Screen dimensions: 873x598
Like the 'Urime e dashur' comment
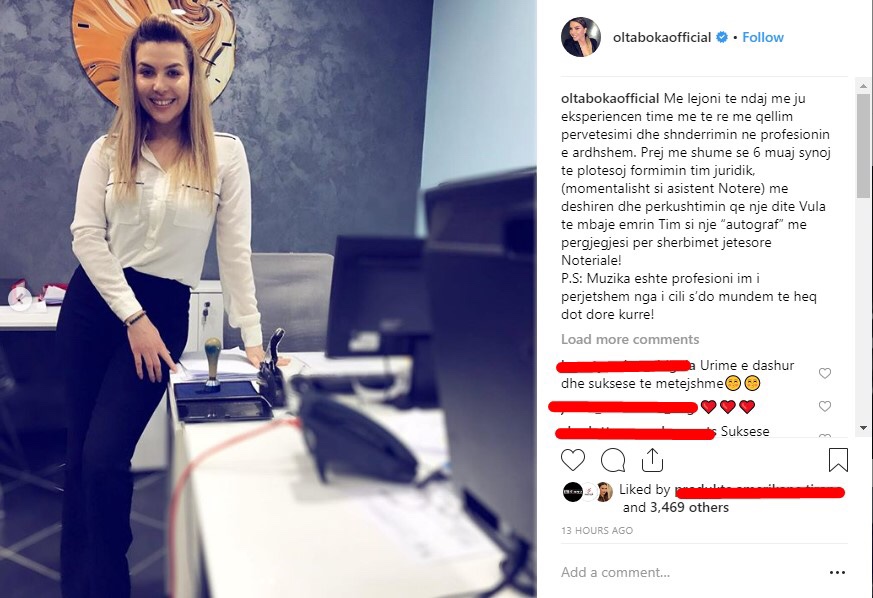pos(825,373)
